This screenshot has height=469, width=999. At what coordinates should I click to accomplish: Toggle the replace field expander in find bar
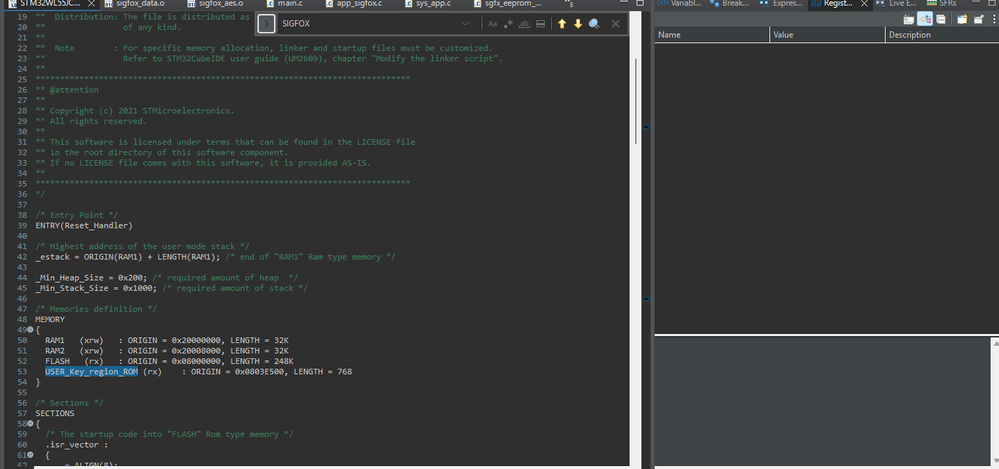coord(266,24)
